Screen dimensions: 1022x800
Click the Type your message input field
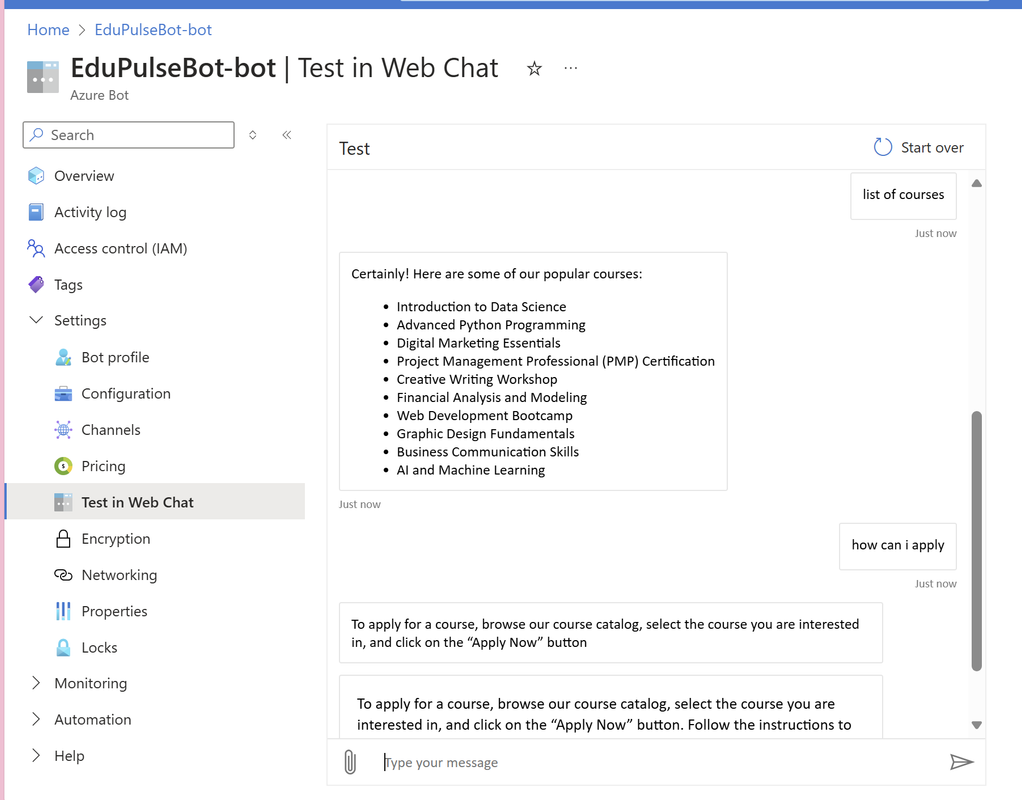pyautogui.click(x=662, y=762)
